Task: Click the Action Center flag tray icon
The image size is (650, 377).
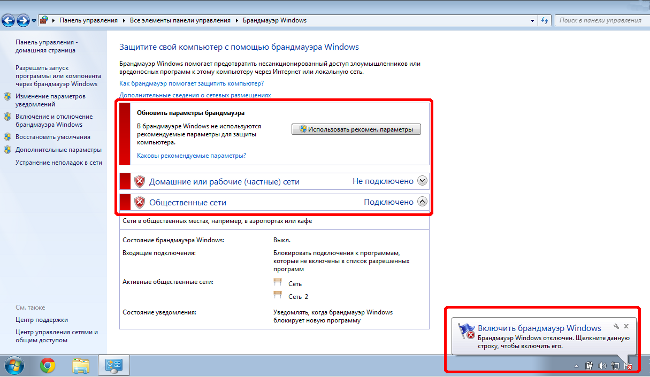Action: (x=628, y=366)
